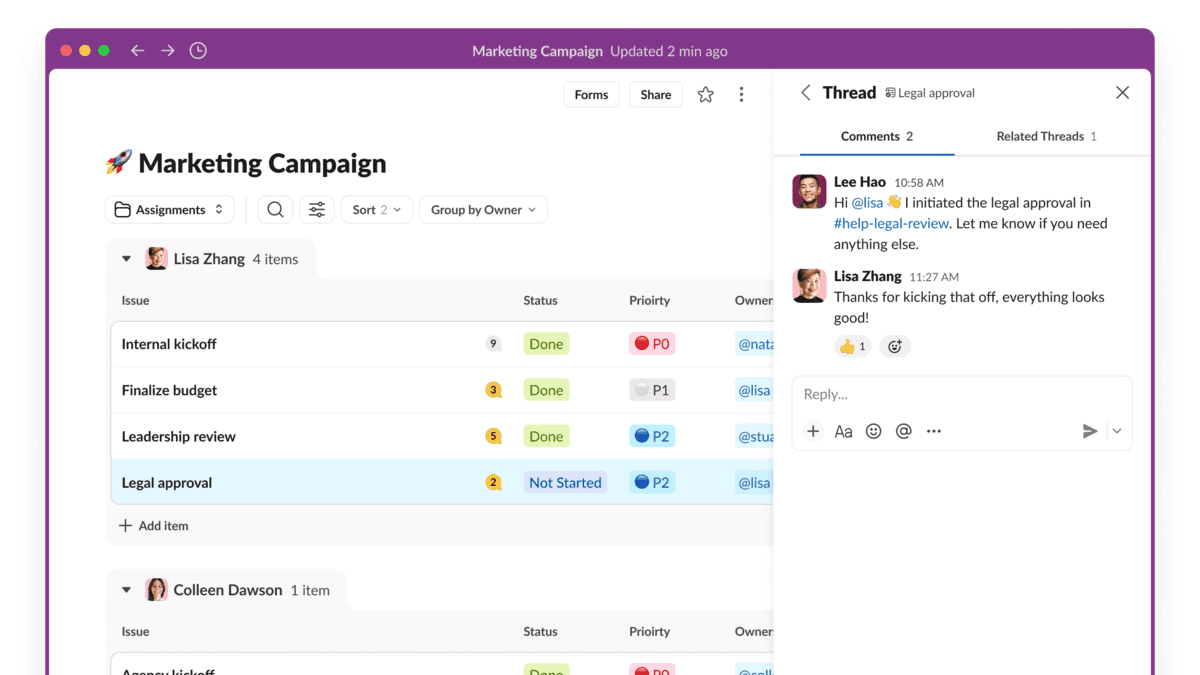Go back with the left arrow in title bar
The width and height of the screenshot is (1200, 675).
pos(138,50)
